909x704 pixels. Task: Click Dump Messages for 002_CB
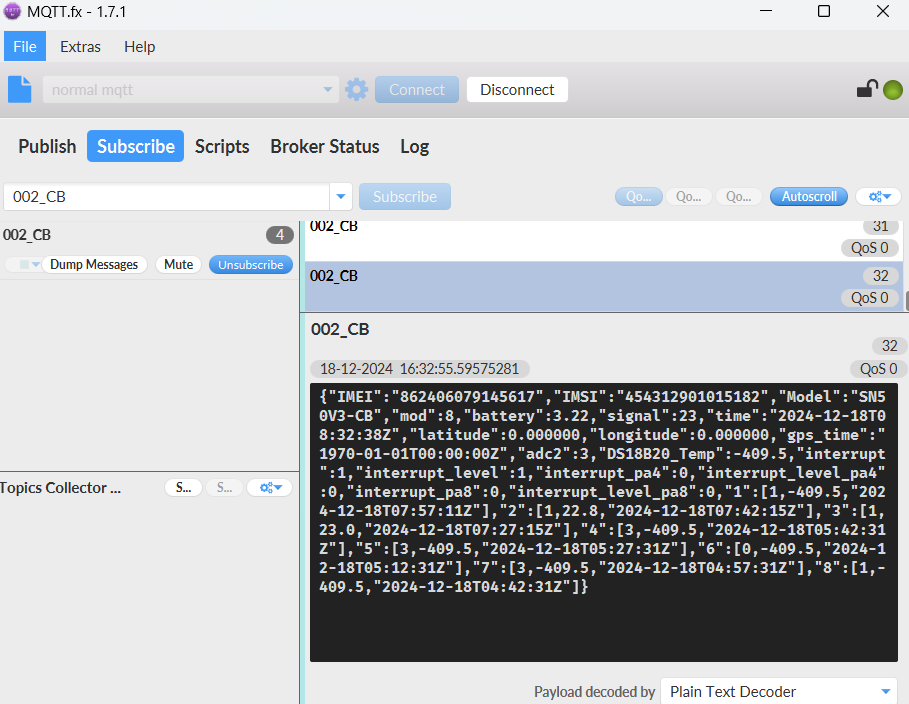[x=94, y=264]
